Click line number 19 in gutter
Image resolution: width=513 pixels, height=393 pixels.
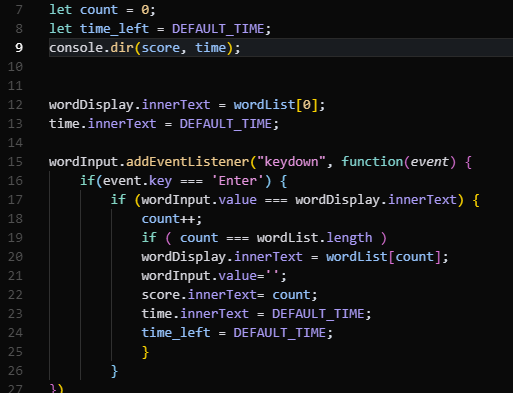15,238
